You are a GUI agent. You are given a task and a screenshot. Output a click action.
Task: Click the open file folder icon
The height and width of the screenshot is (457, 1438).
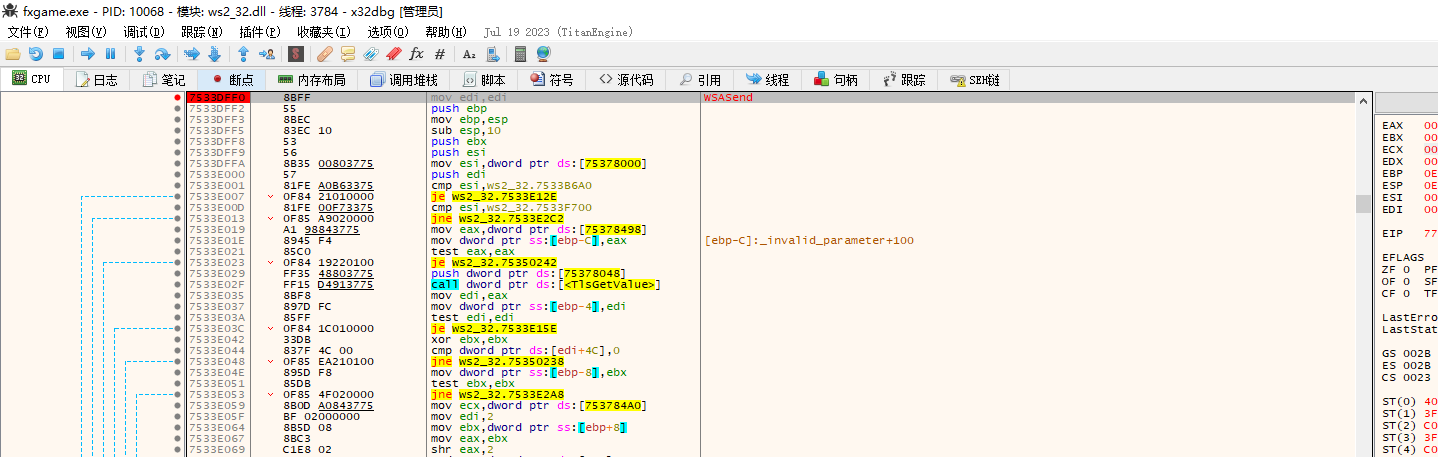13,54
